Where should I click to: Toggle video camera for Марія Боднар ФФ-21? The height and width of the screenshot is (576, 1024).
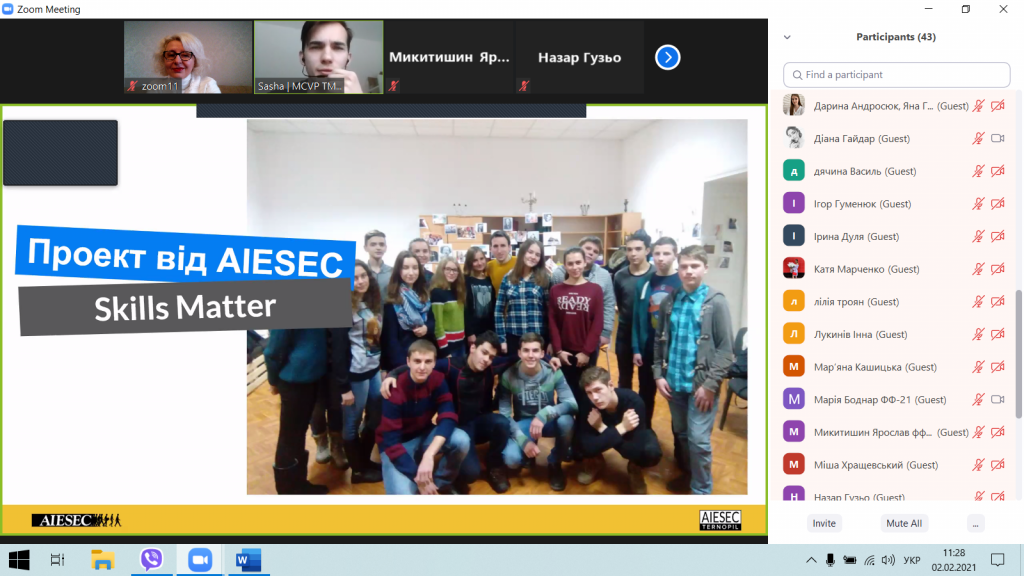(997, 399)
